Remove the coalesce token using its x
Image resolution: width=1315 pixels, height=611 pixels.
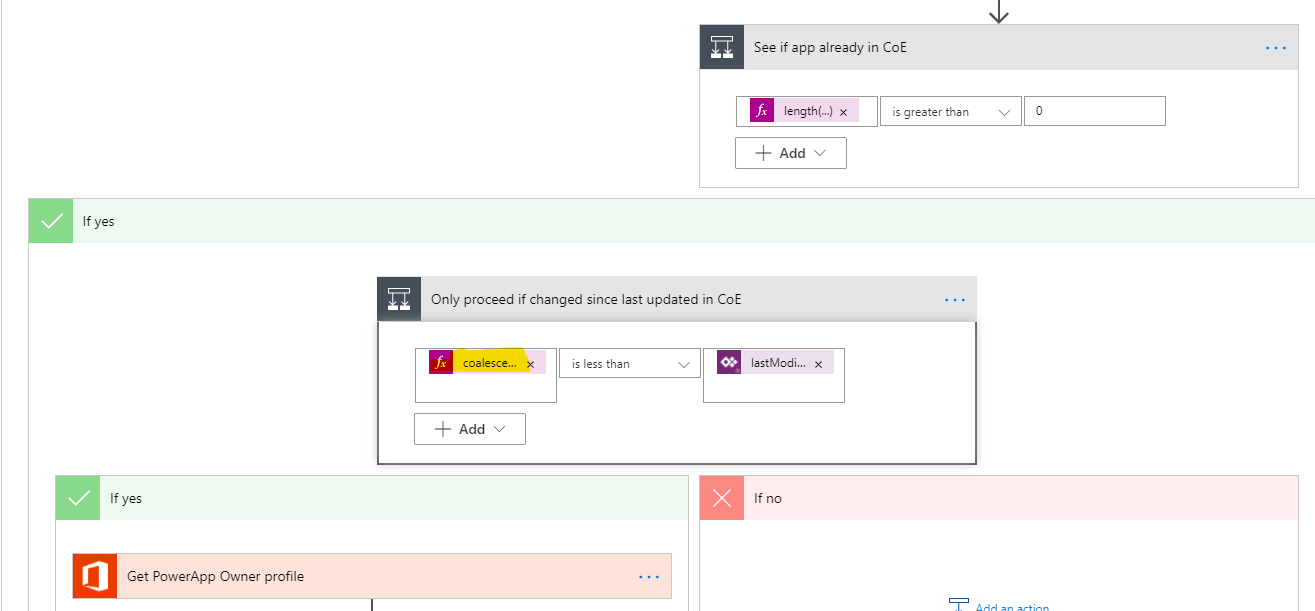[530, 362]
